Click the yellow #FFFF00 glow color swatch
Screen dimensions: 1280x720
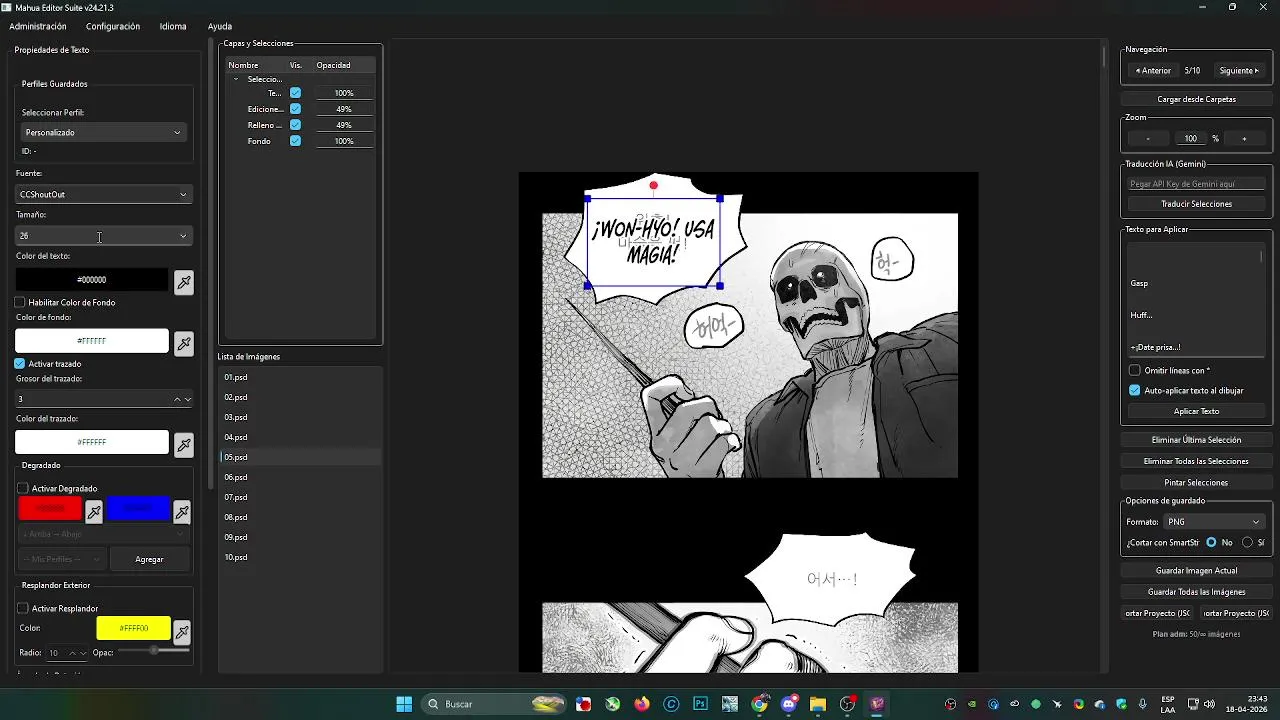133,628
